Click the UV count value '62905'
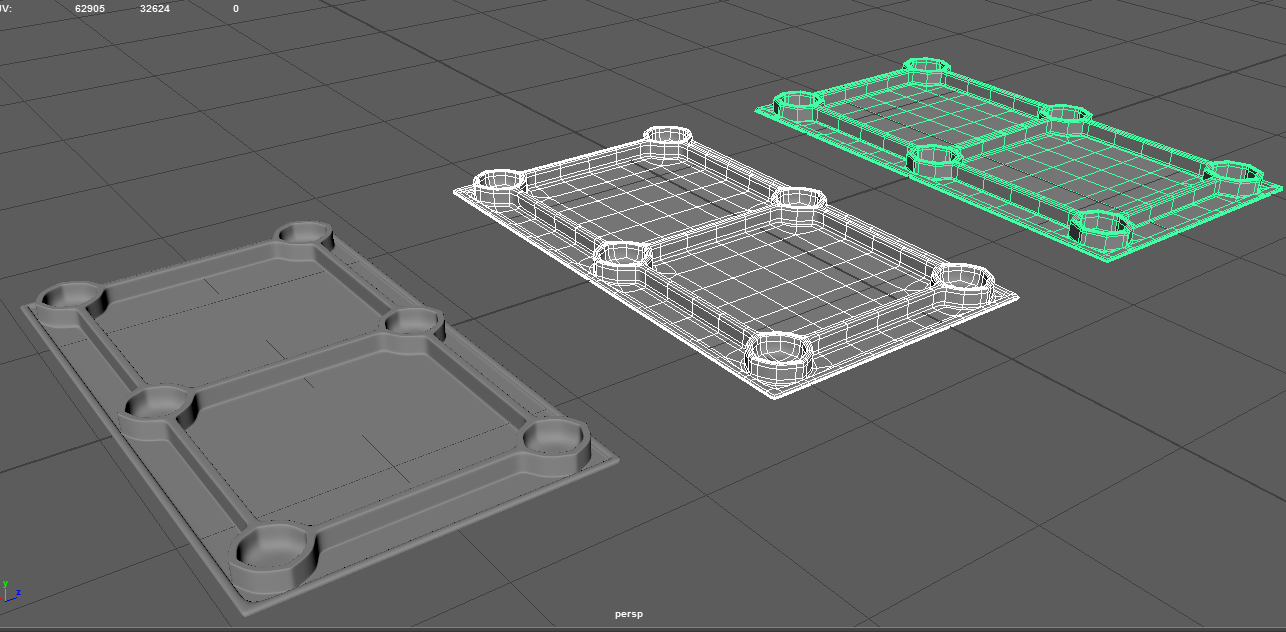1286x632 pixels. pyautogui.click(x=90, y=9)
